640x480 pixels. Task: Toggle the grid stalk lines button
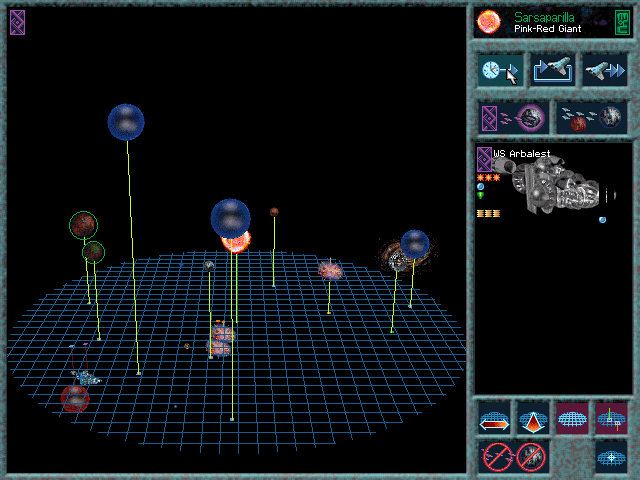click(x=611, y=419)
